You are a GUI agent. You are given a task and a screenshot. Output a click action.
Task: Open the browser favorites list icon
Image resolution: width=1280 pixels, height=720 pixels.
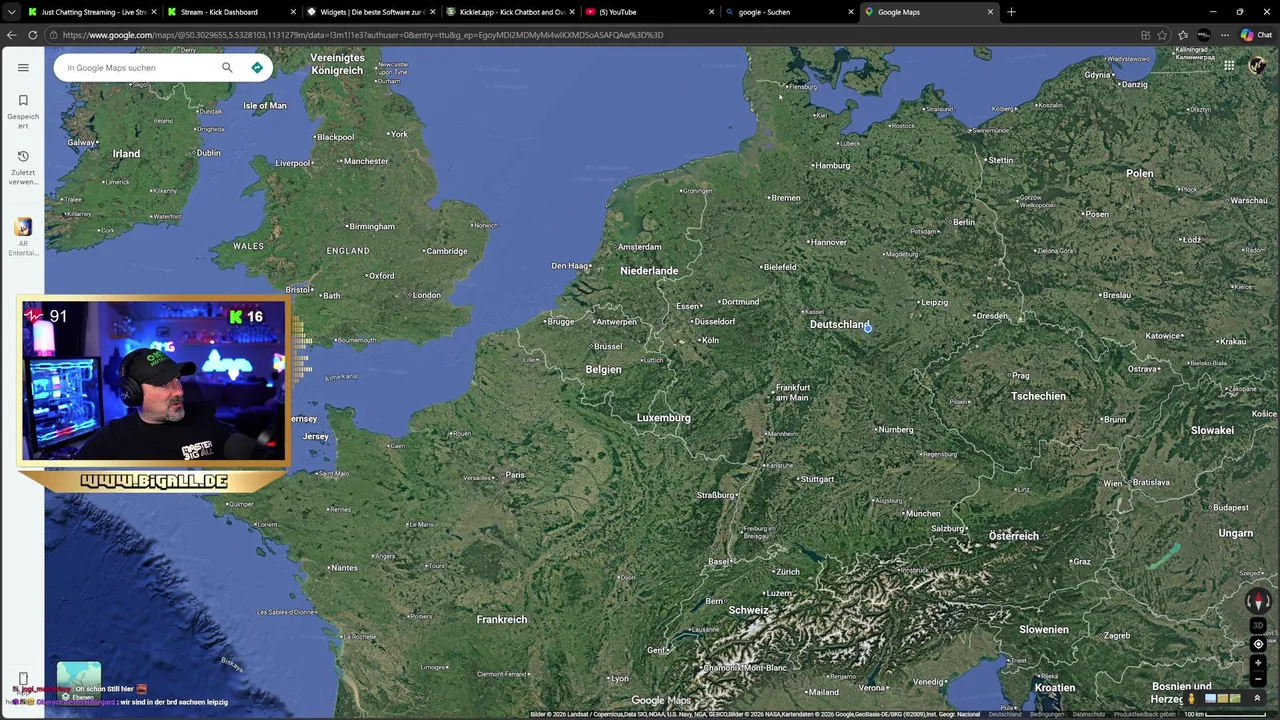point(1183,35)
